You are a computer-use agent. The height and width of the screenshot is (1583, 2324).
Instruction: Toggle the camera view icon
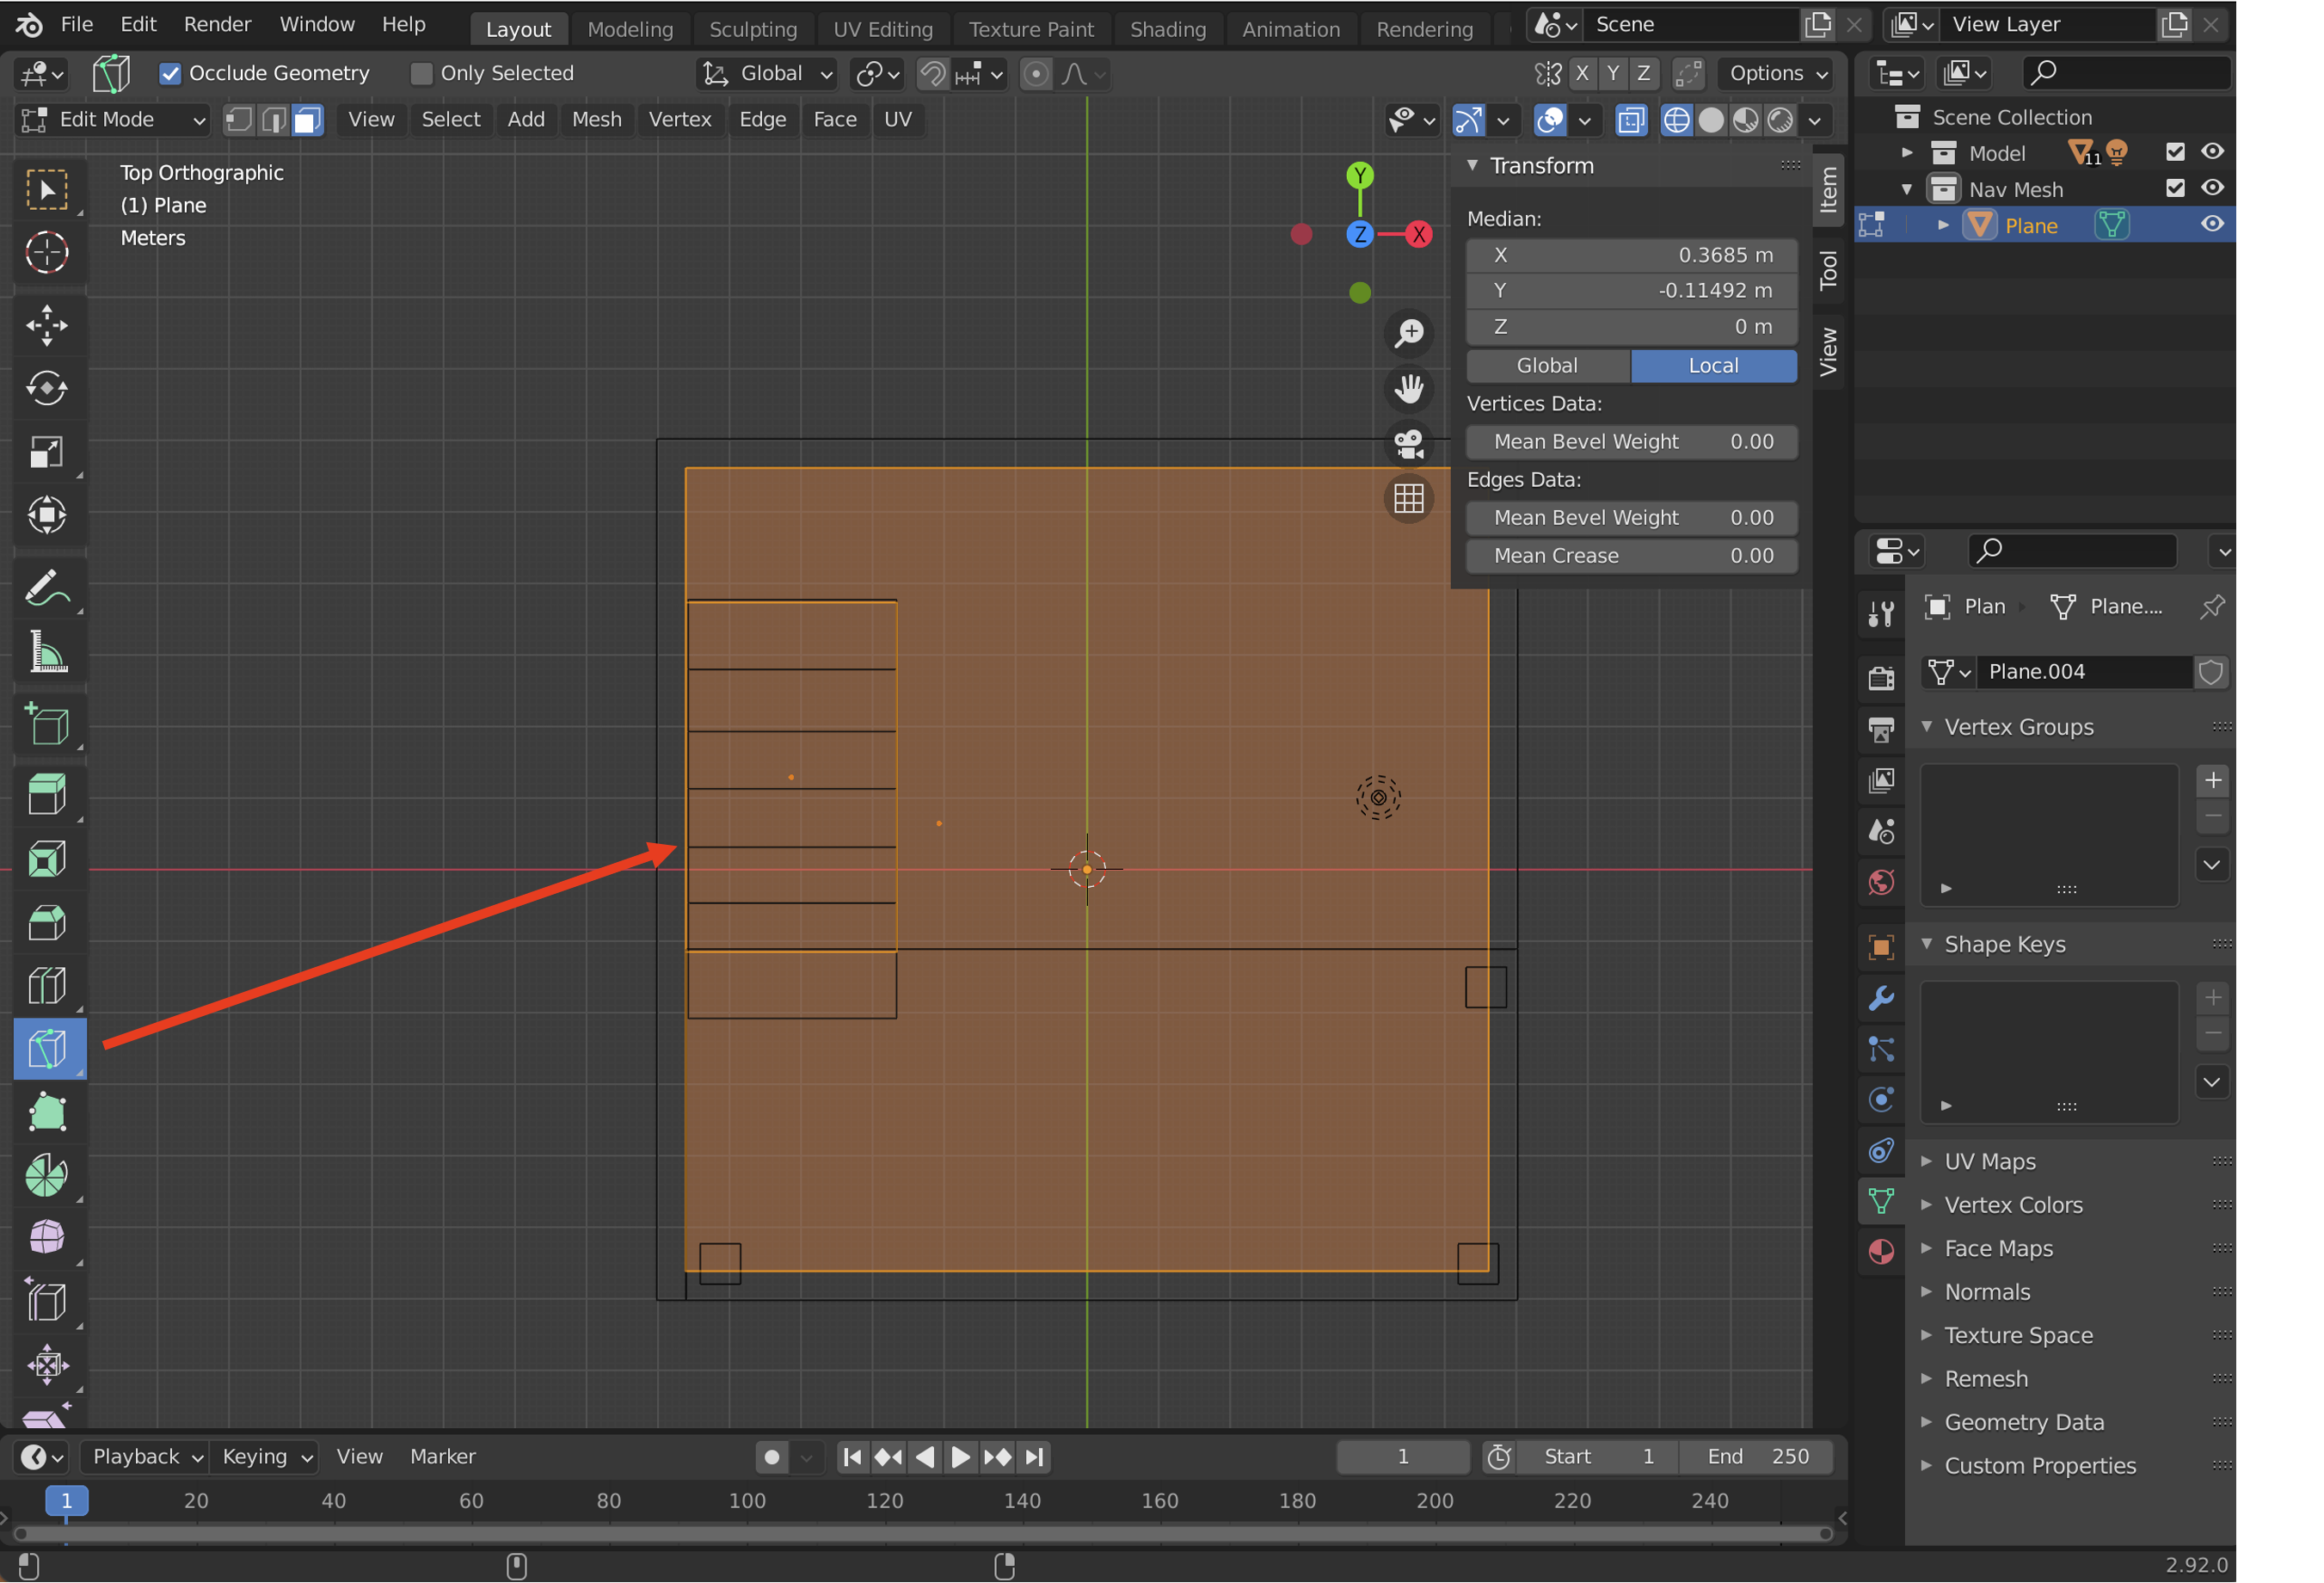pos(1409,443)
